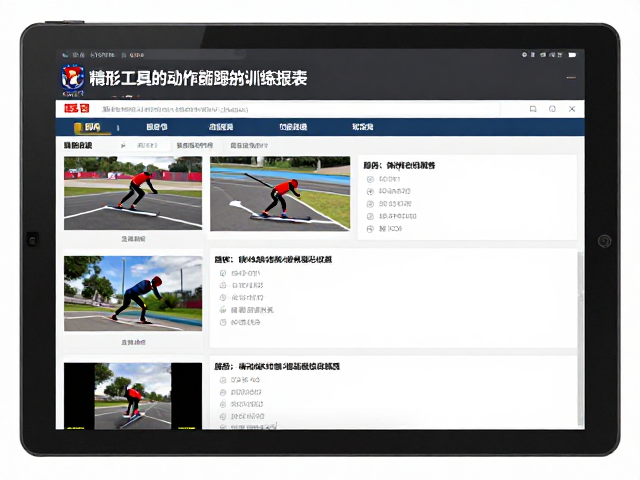
Task: Click the red and blue app logo in the title bar
Action: coord(73,78)
